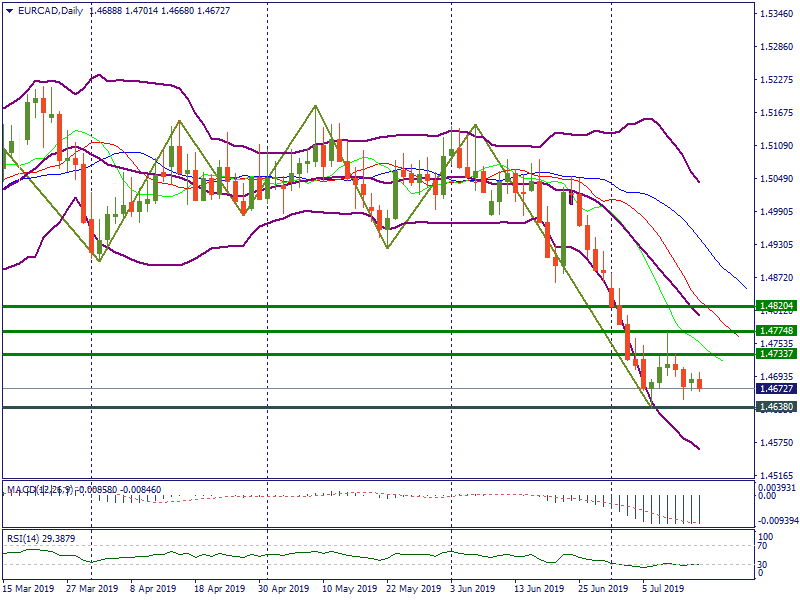Select the 1.47748 price level tag
Image resolution: width=800 pixels, height=600 pixels.
tap(776, 331)
